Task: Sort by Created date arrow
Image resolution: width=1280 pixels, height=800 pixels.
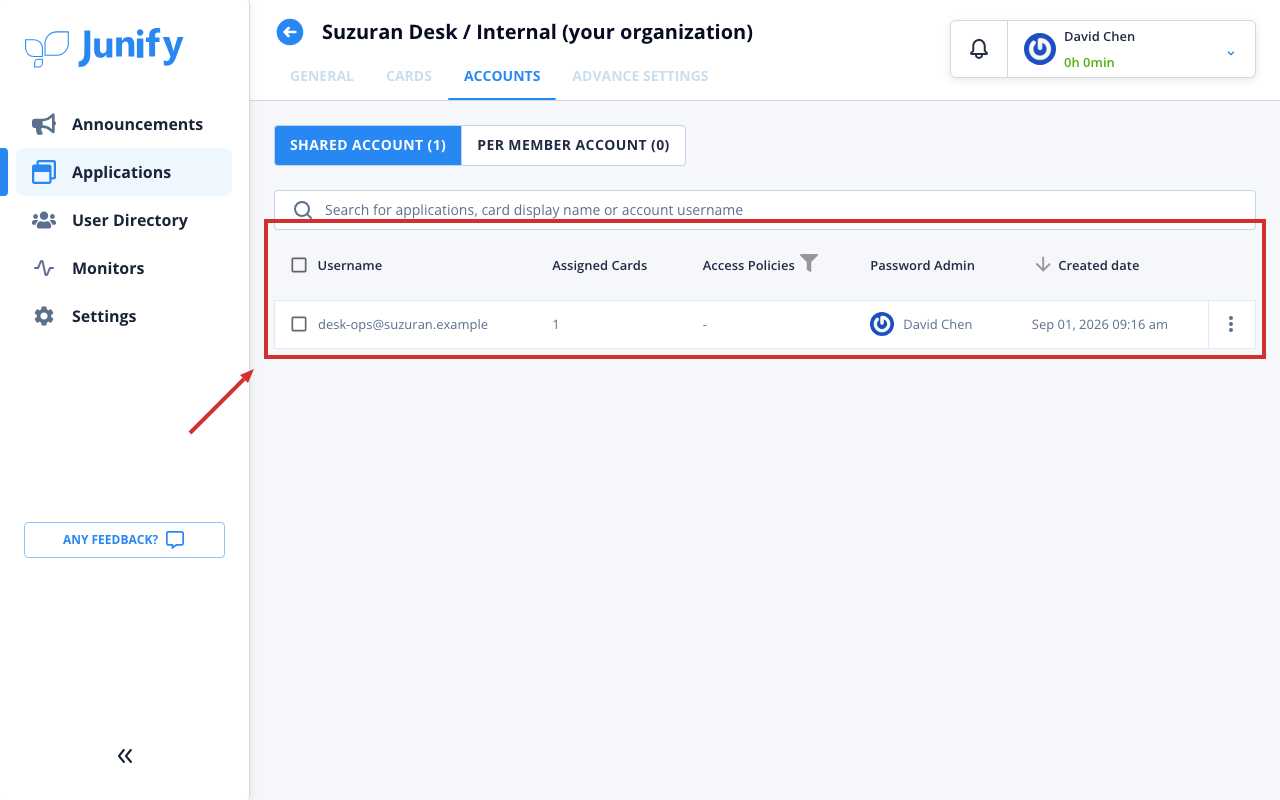Action: [x=1043, y=264]
